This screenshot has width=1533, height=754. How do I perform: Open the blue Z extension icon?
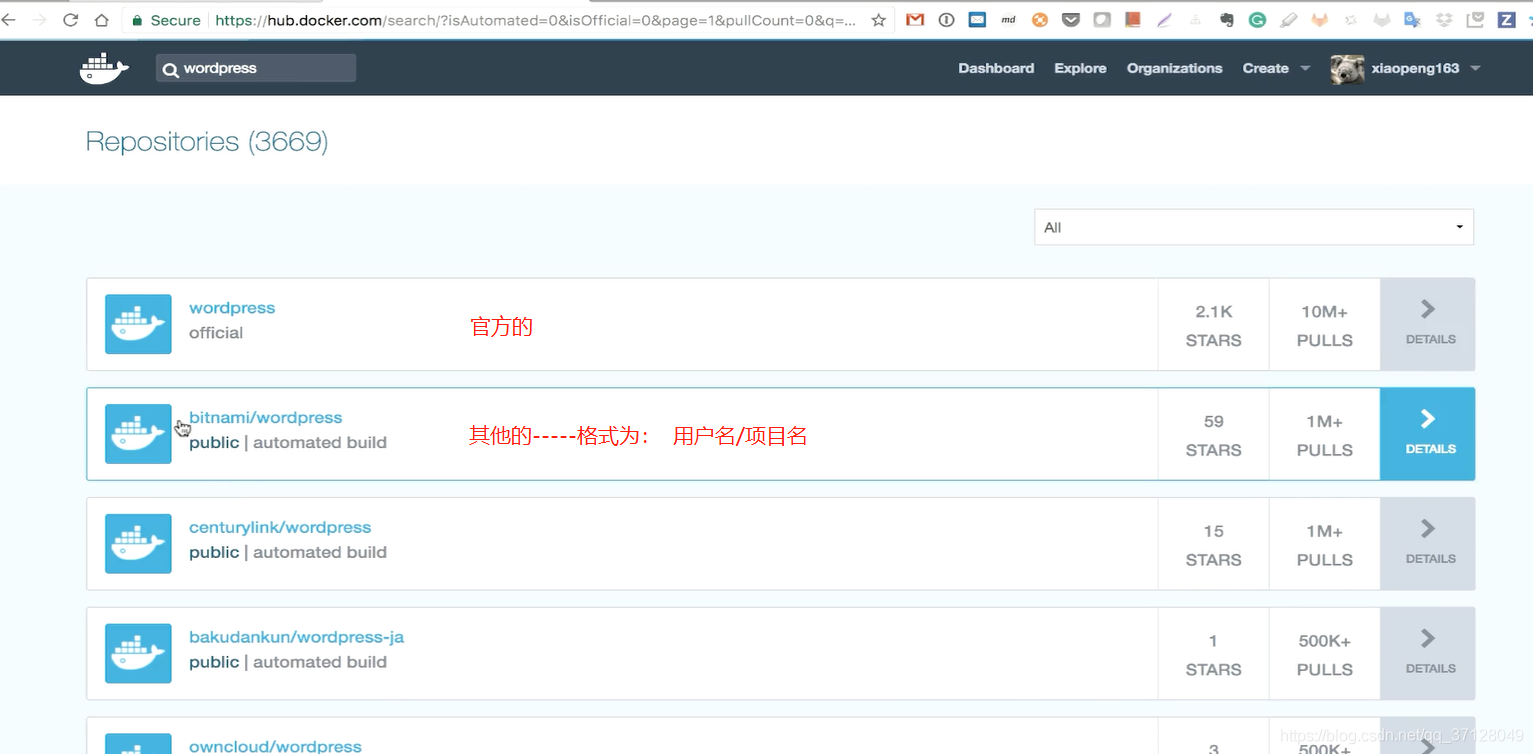coord(1506,20)
